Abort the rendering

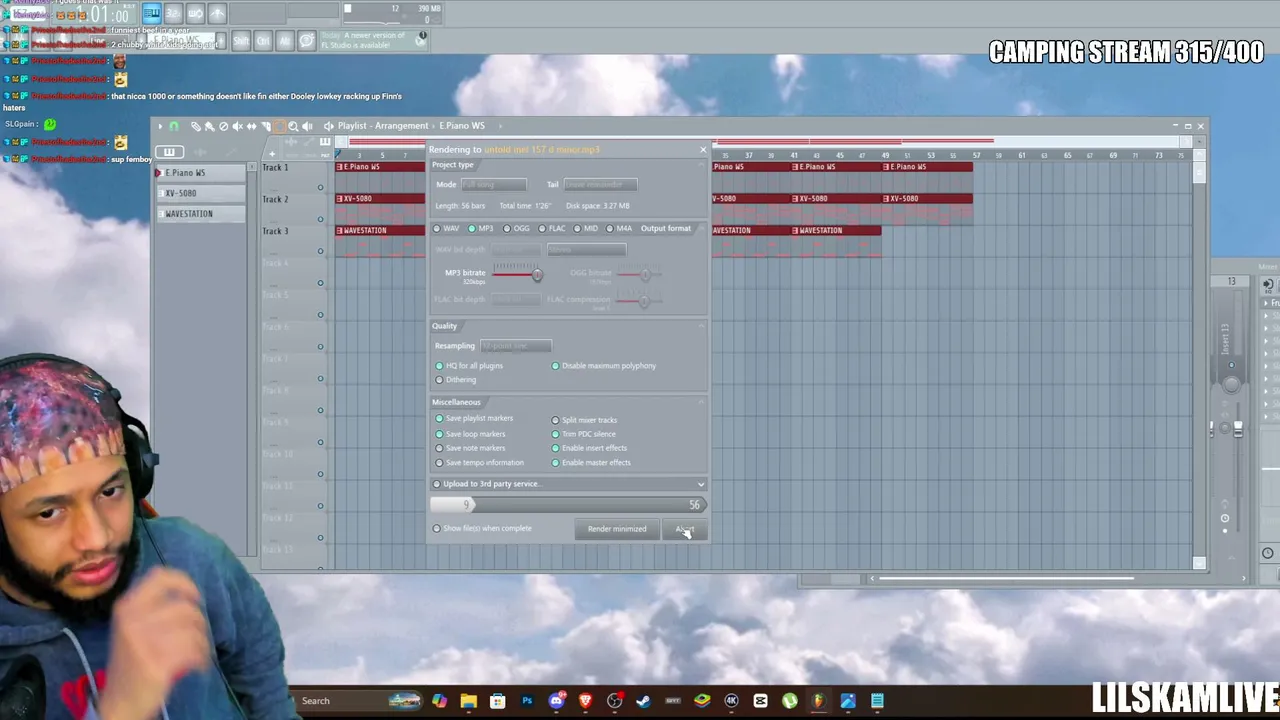click(684, 529)
